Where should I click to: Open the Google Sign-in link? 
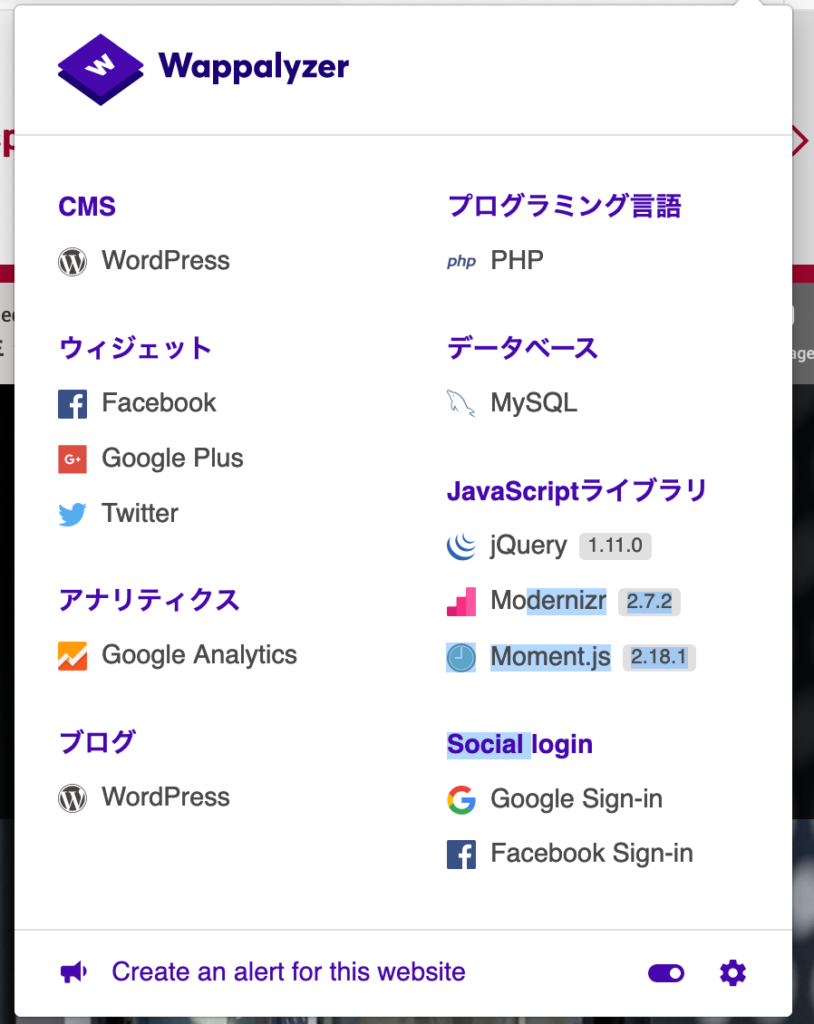(x=576, y=799)
